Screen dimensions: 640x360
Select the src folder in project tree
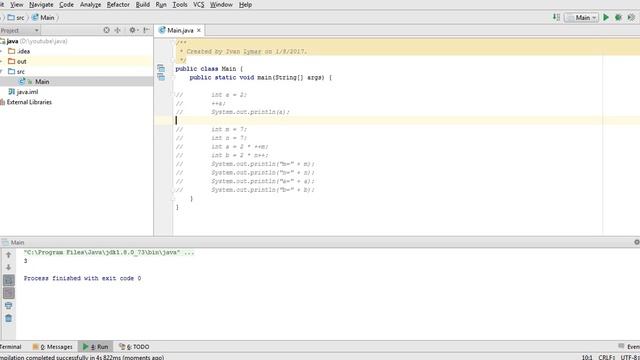(x=77, y=72)
